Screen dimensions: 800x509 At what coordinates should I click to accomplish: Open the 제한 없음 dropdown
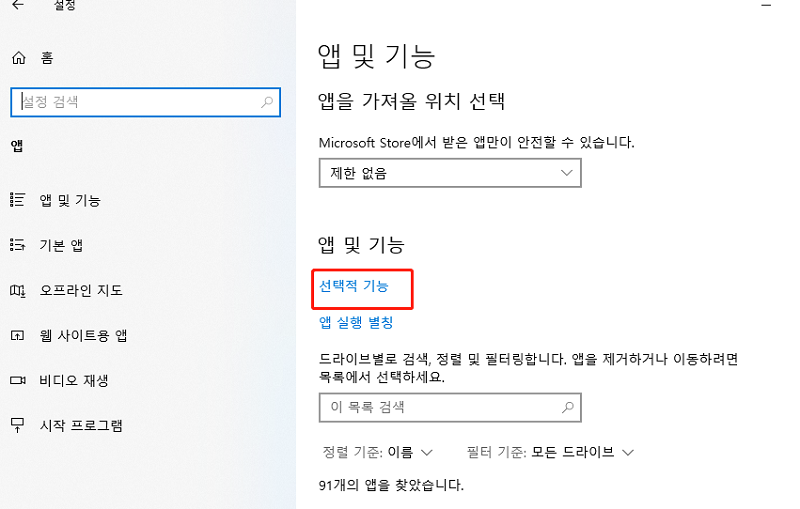449,173
